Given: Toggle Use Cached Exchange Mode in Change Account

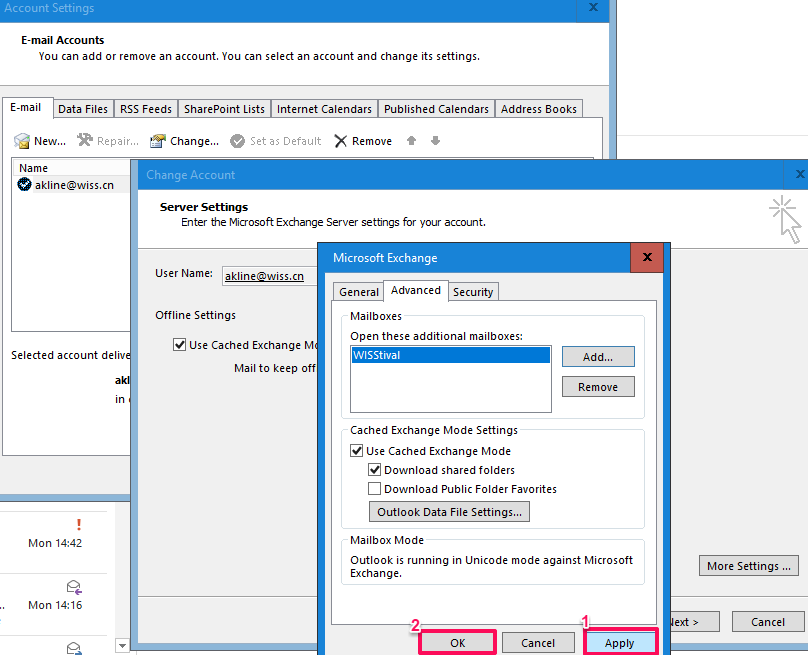Looking at the screenshot, I should 179,344.
